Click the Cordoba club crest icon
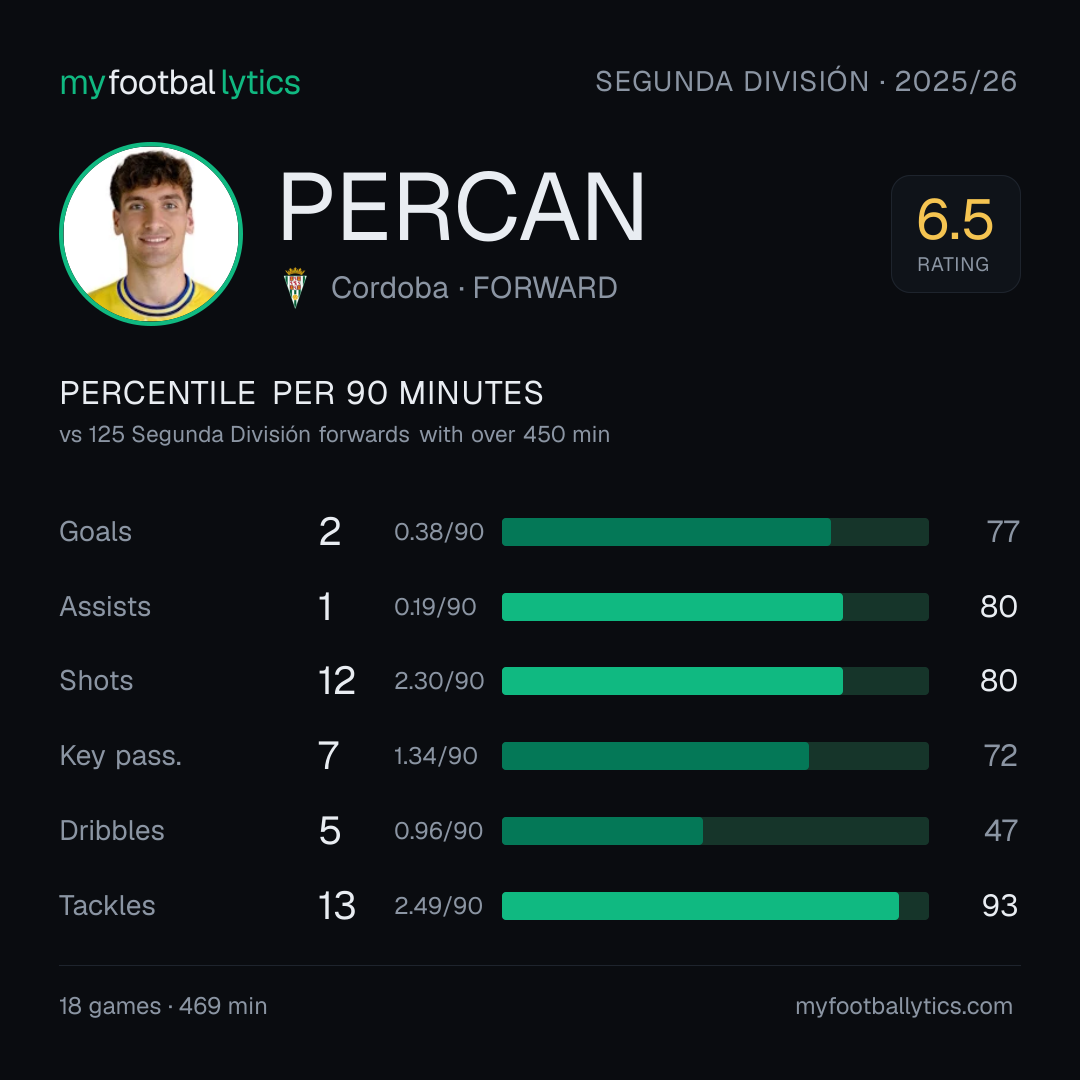Image resolution: width=1080 pixels, height=1080 pixels. tap(295, 287)
